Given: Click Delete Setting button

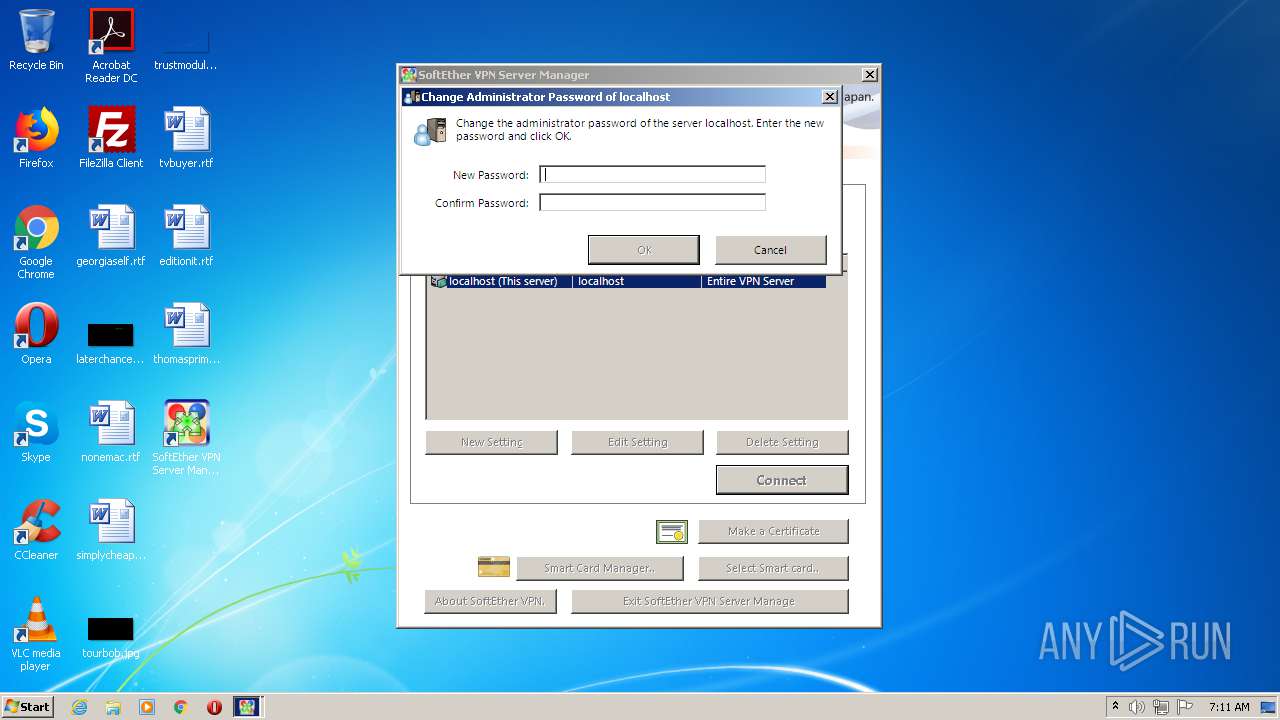Looking at the screenshot, I should (782, 442).
